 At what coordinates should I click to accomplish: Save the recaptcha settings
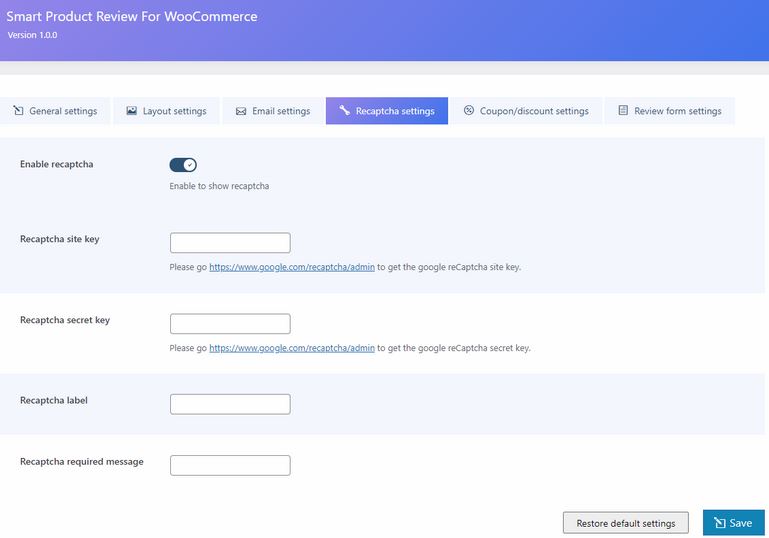pos(734,523)
